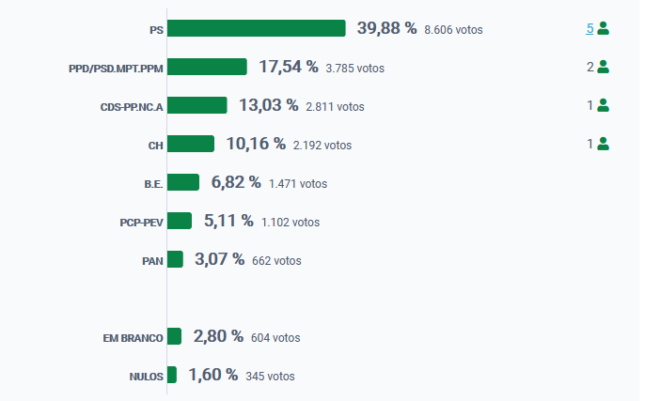Click the CDS-PP.NC.A party label
Viewport: 660px width, 401px height.
(132, 107)
